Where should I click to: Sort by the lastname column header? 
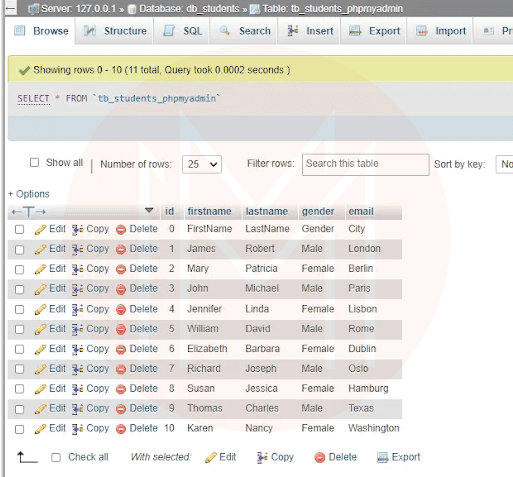(x=267, y=211)
